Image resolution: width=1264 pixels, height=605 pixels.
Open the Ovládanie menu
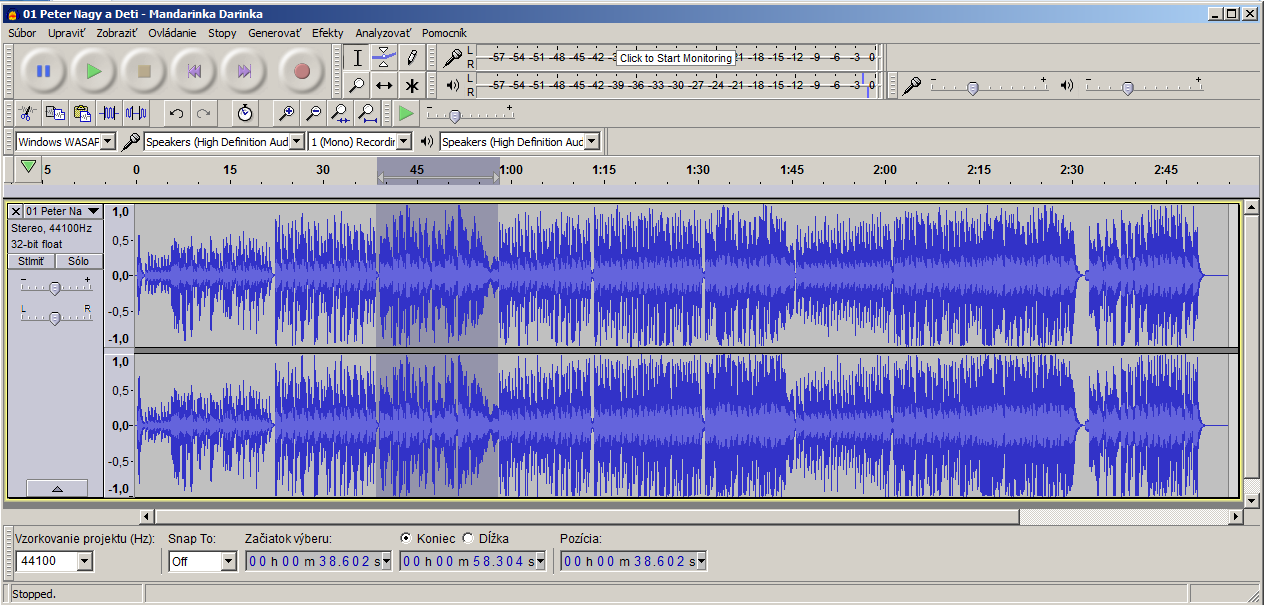(173, 33)
